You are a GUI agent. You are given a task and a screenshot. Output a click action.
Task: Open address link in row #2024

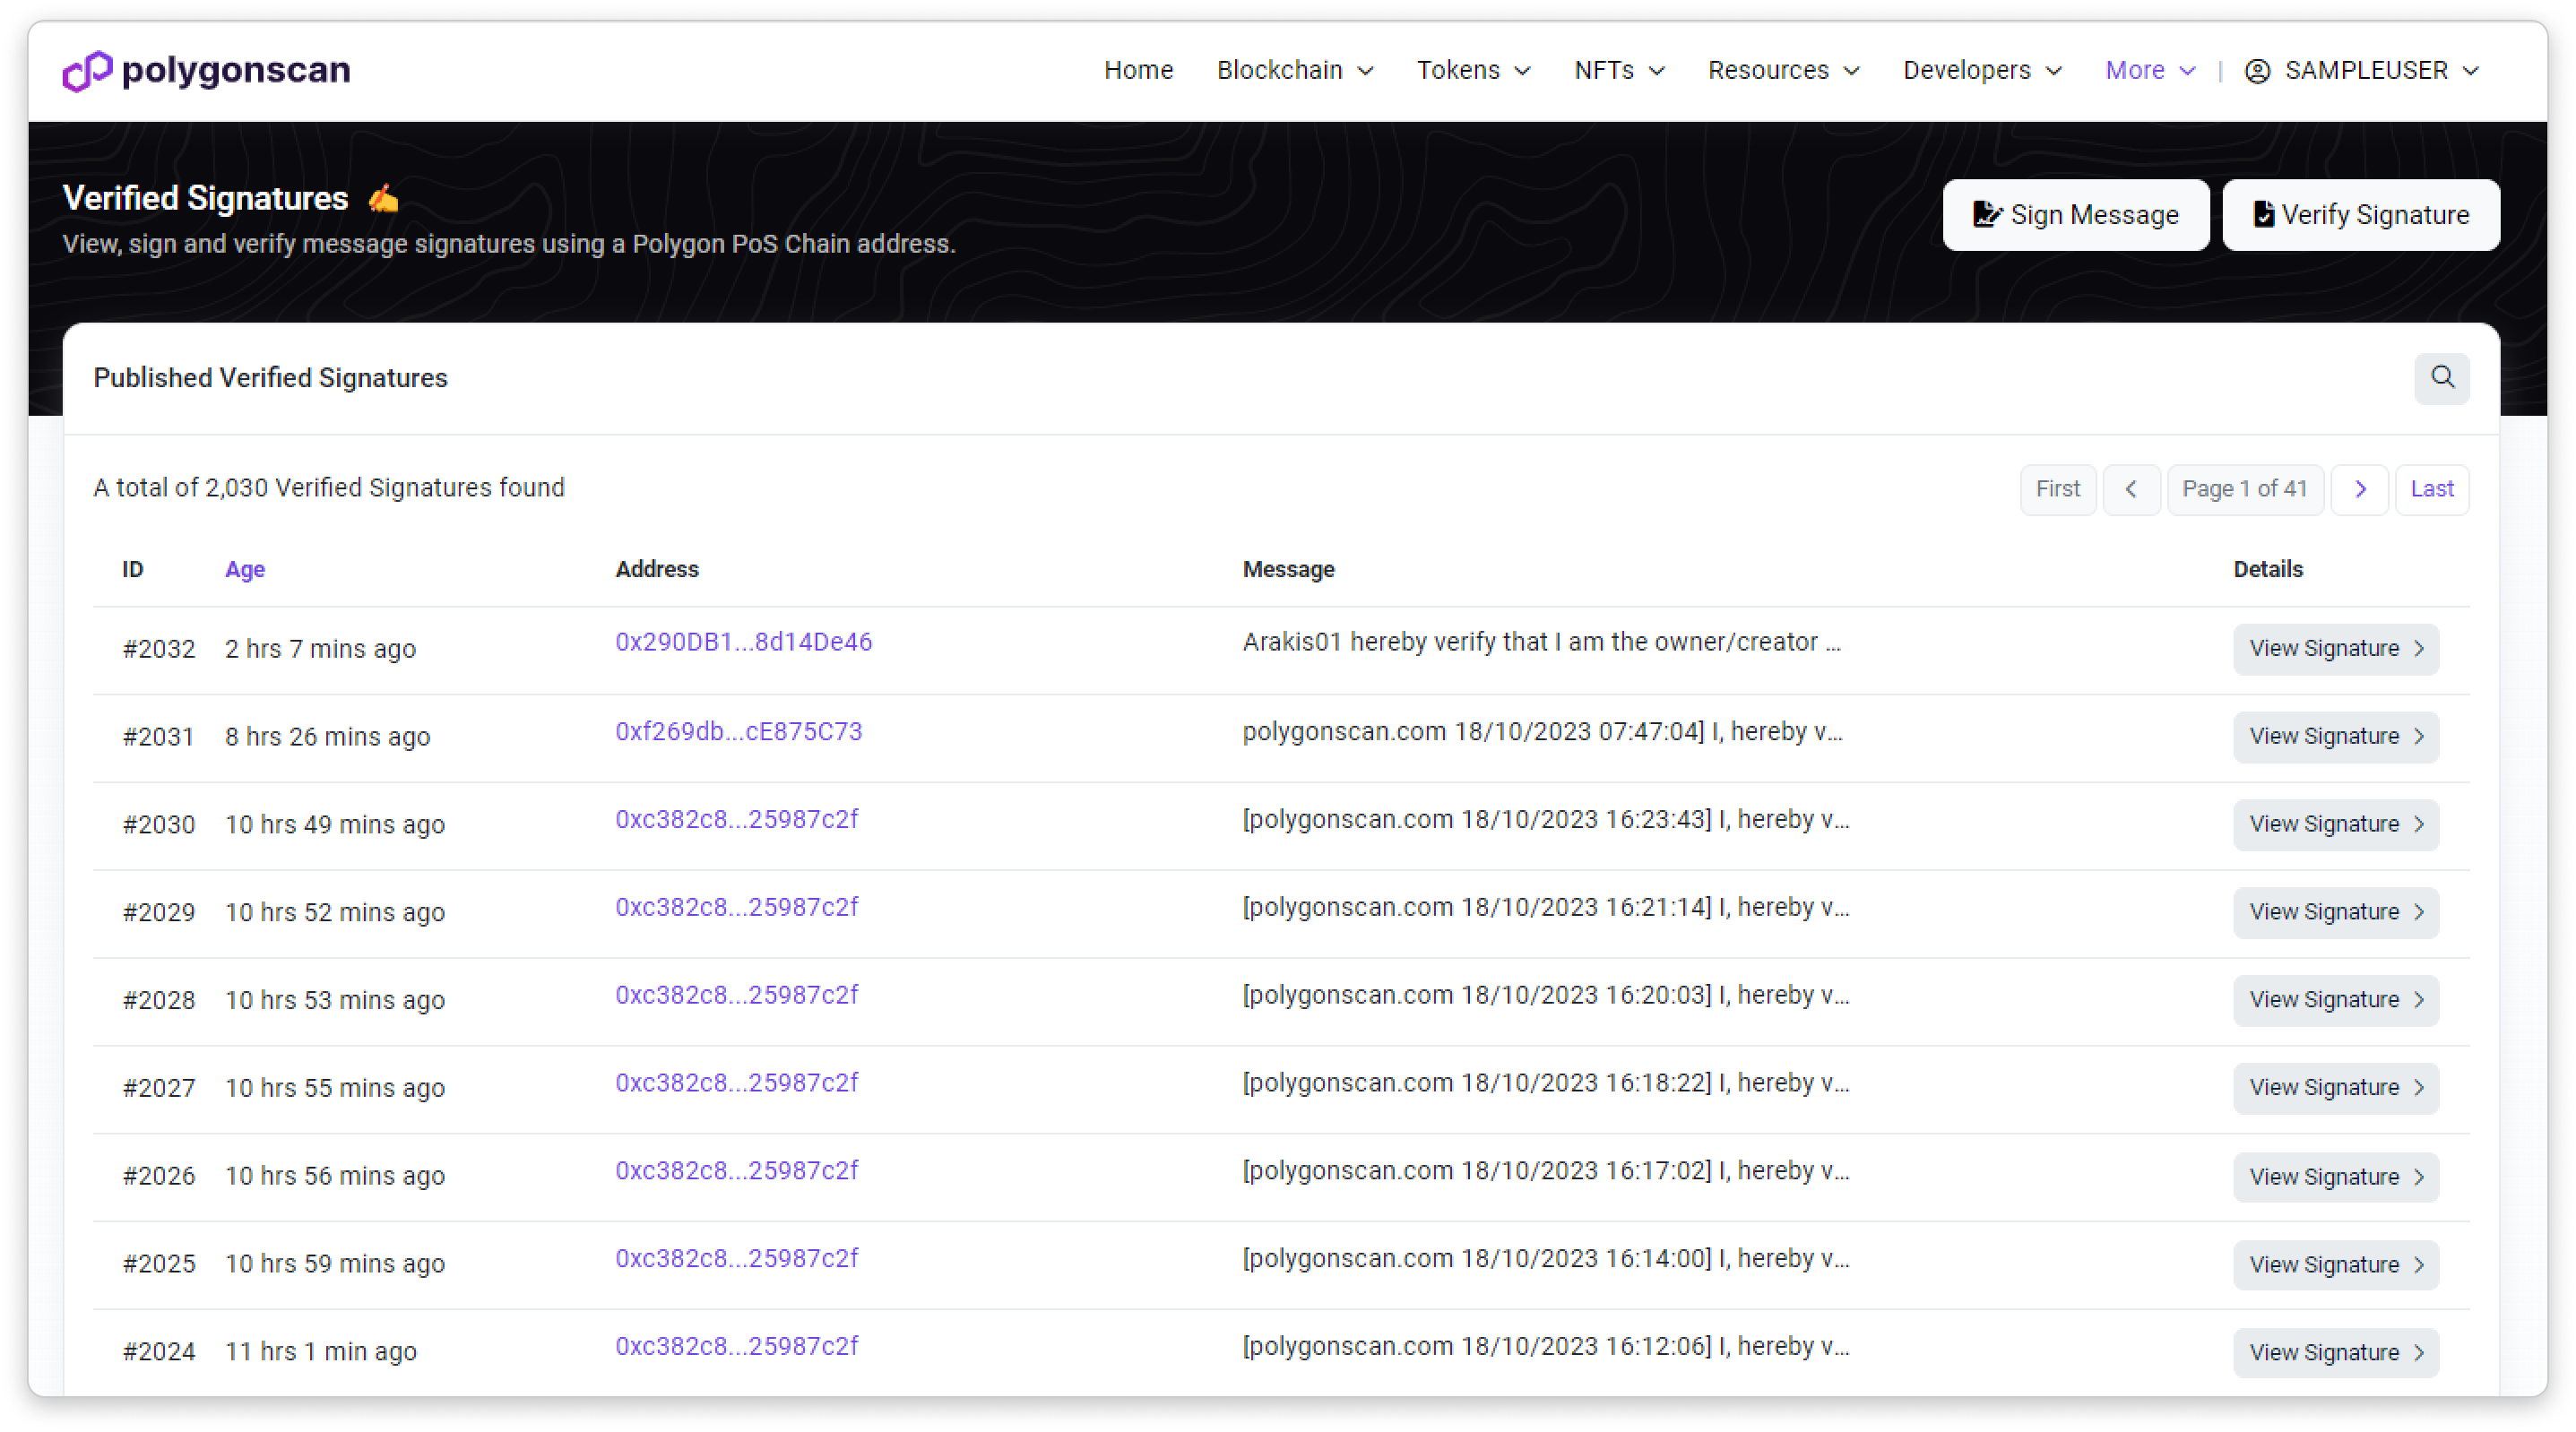737,1347
